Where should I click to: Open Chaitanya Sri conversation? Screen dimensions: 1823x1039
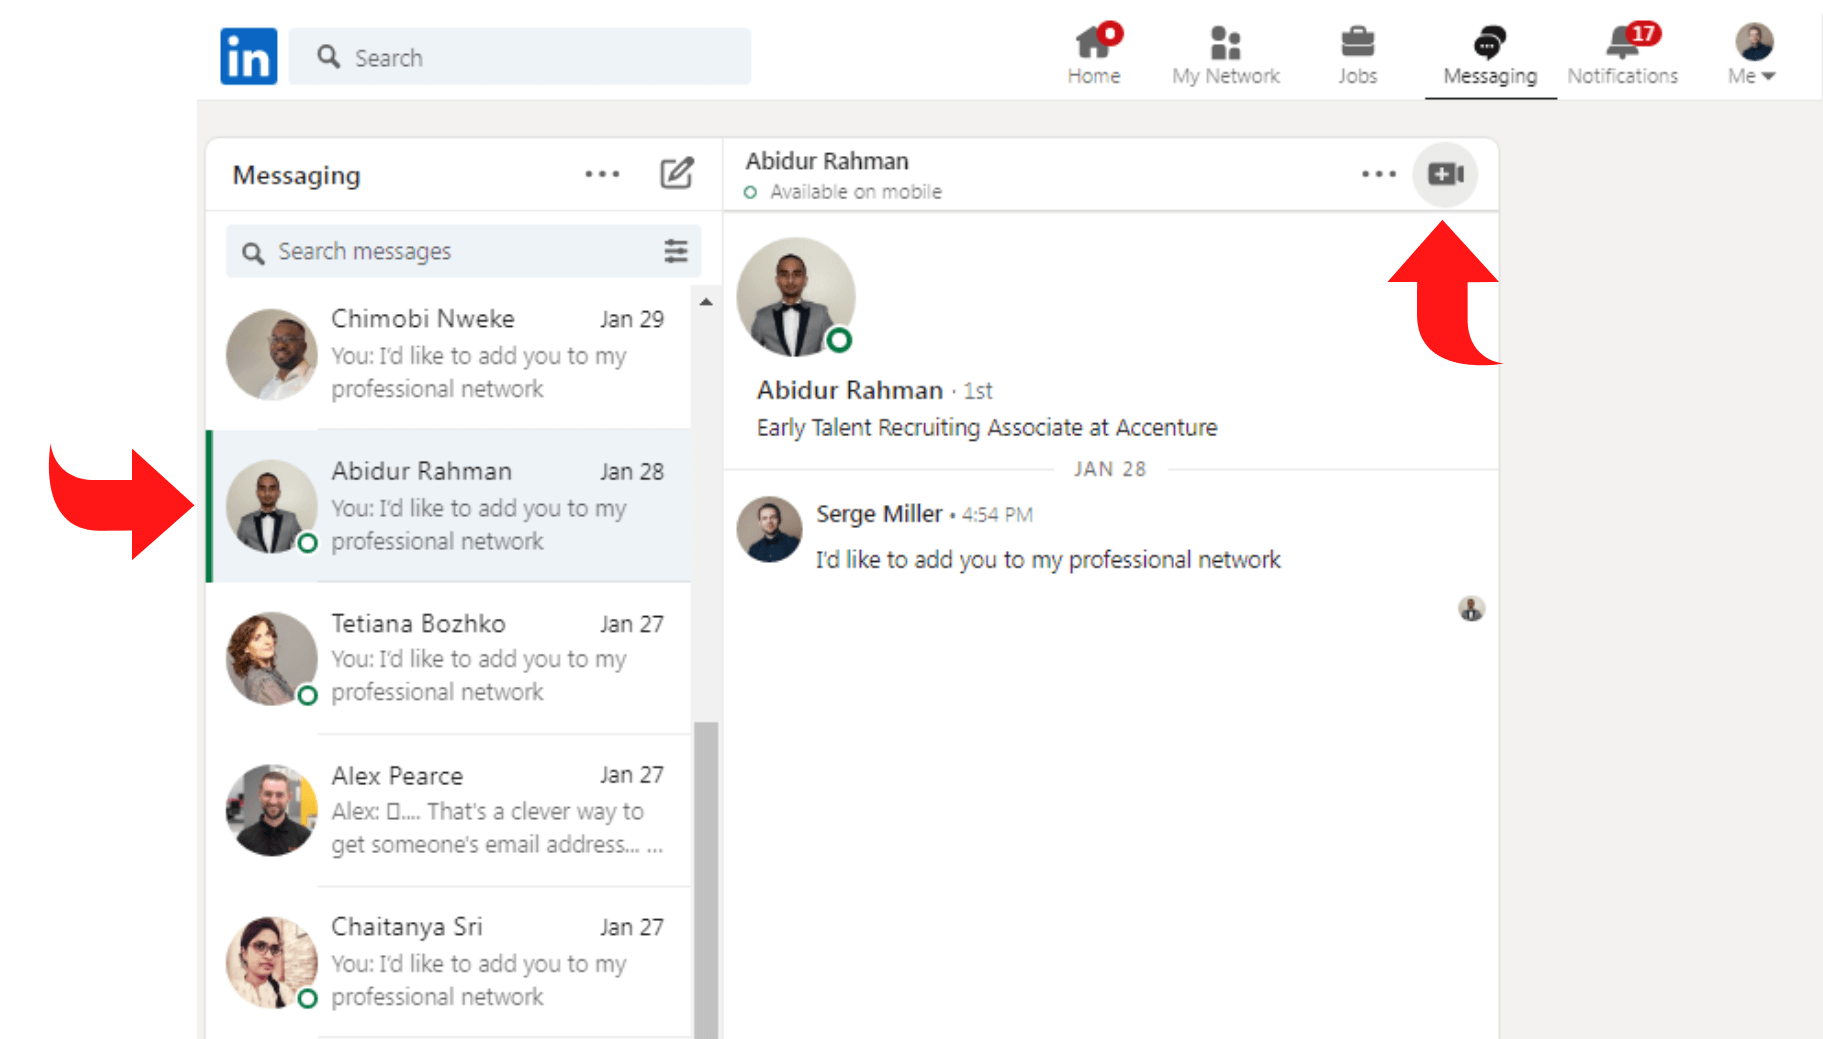coord(448,962)
